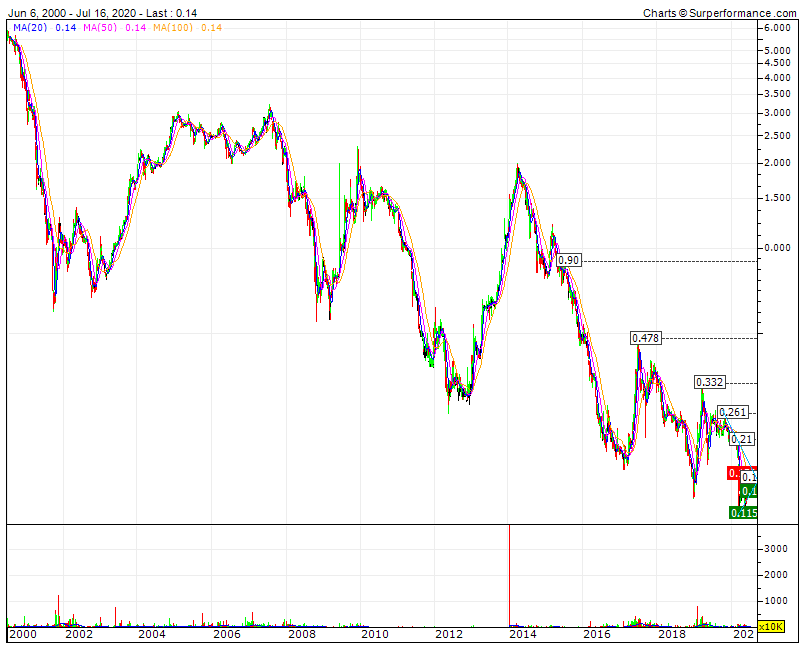
Task: Click the yellow x10K volume unit badge
Action: (x=771, y=627)
